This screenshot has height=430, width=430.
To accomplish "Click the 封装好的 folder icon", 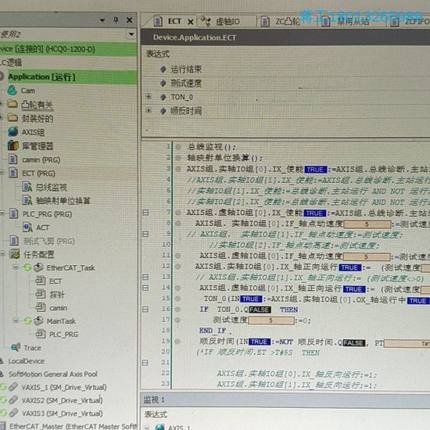I will pyautogui.click(x=13, y=118).
